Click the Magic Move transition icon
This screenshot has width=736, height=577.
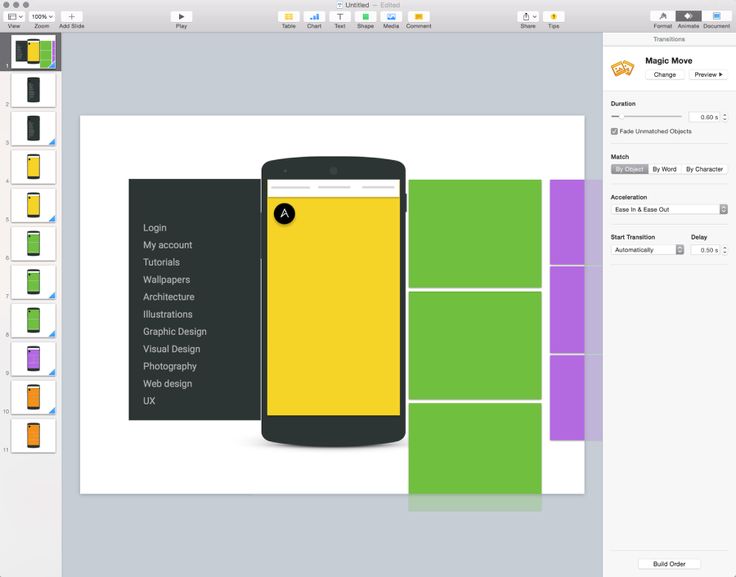[622, 69]
